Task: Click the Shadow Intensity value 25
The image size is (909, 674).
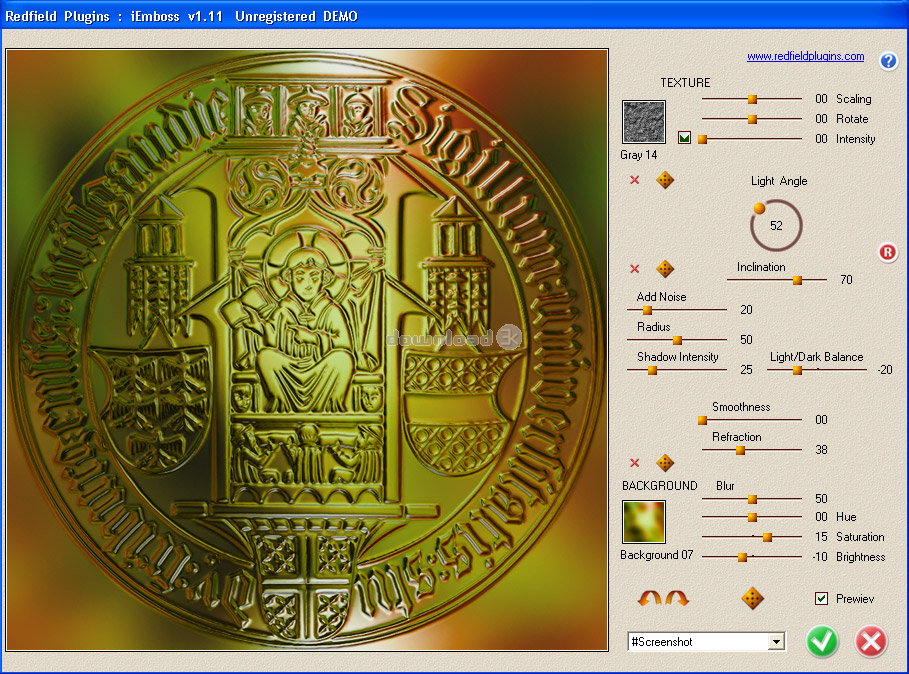Action: (746, 370)
